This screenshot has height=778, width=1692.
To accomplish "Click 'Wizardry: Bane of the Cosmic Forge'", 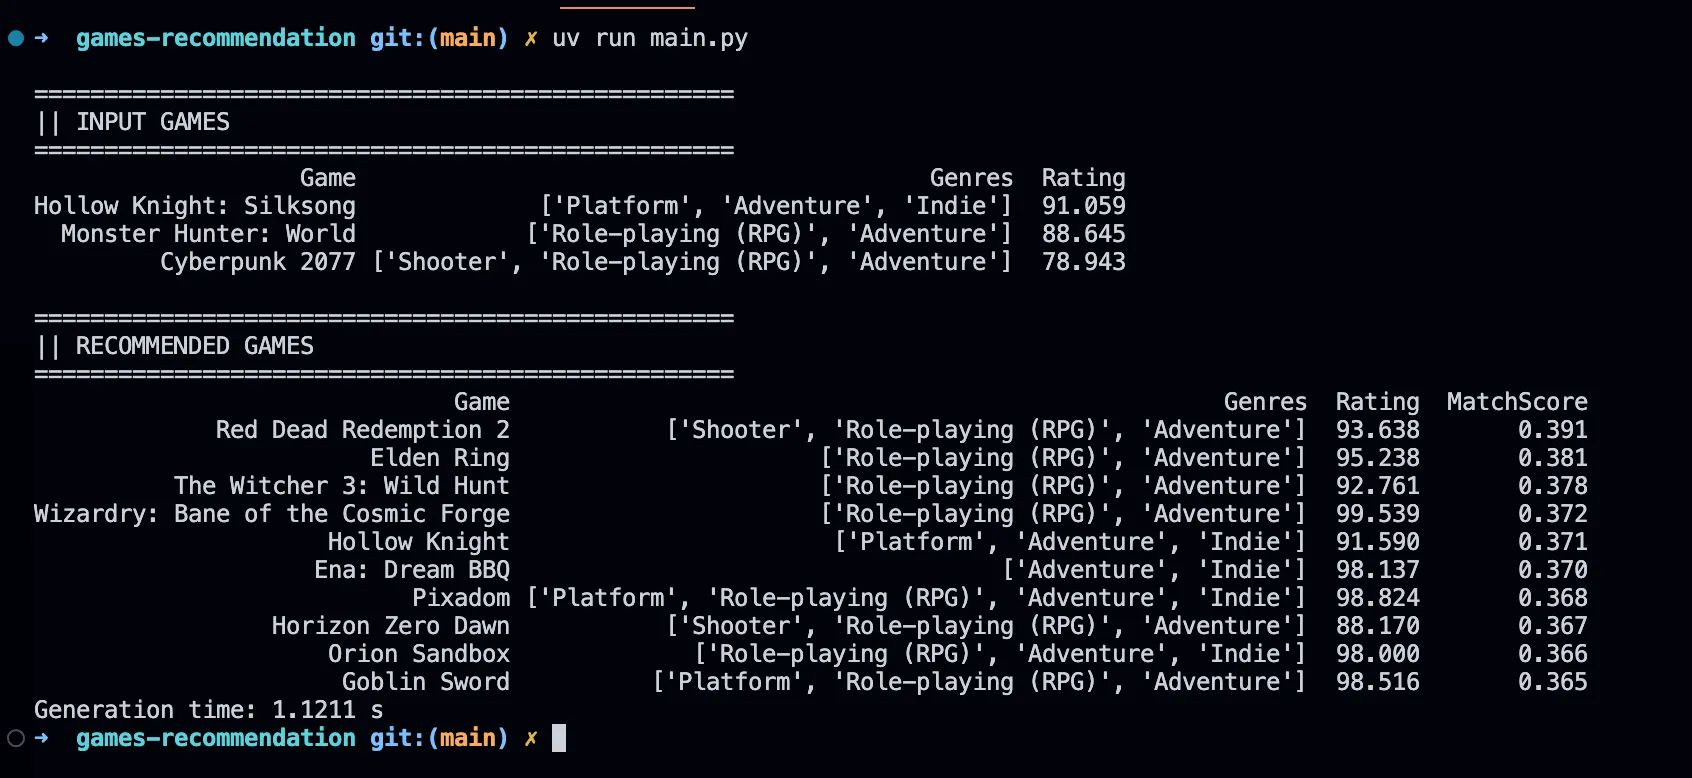I will coord(272,514).
